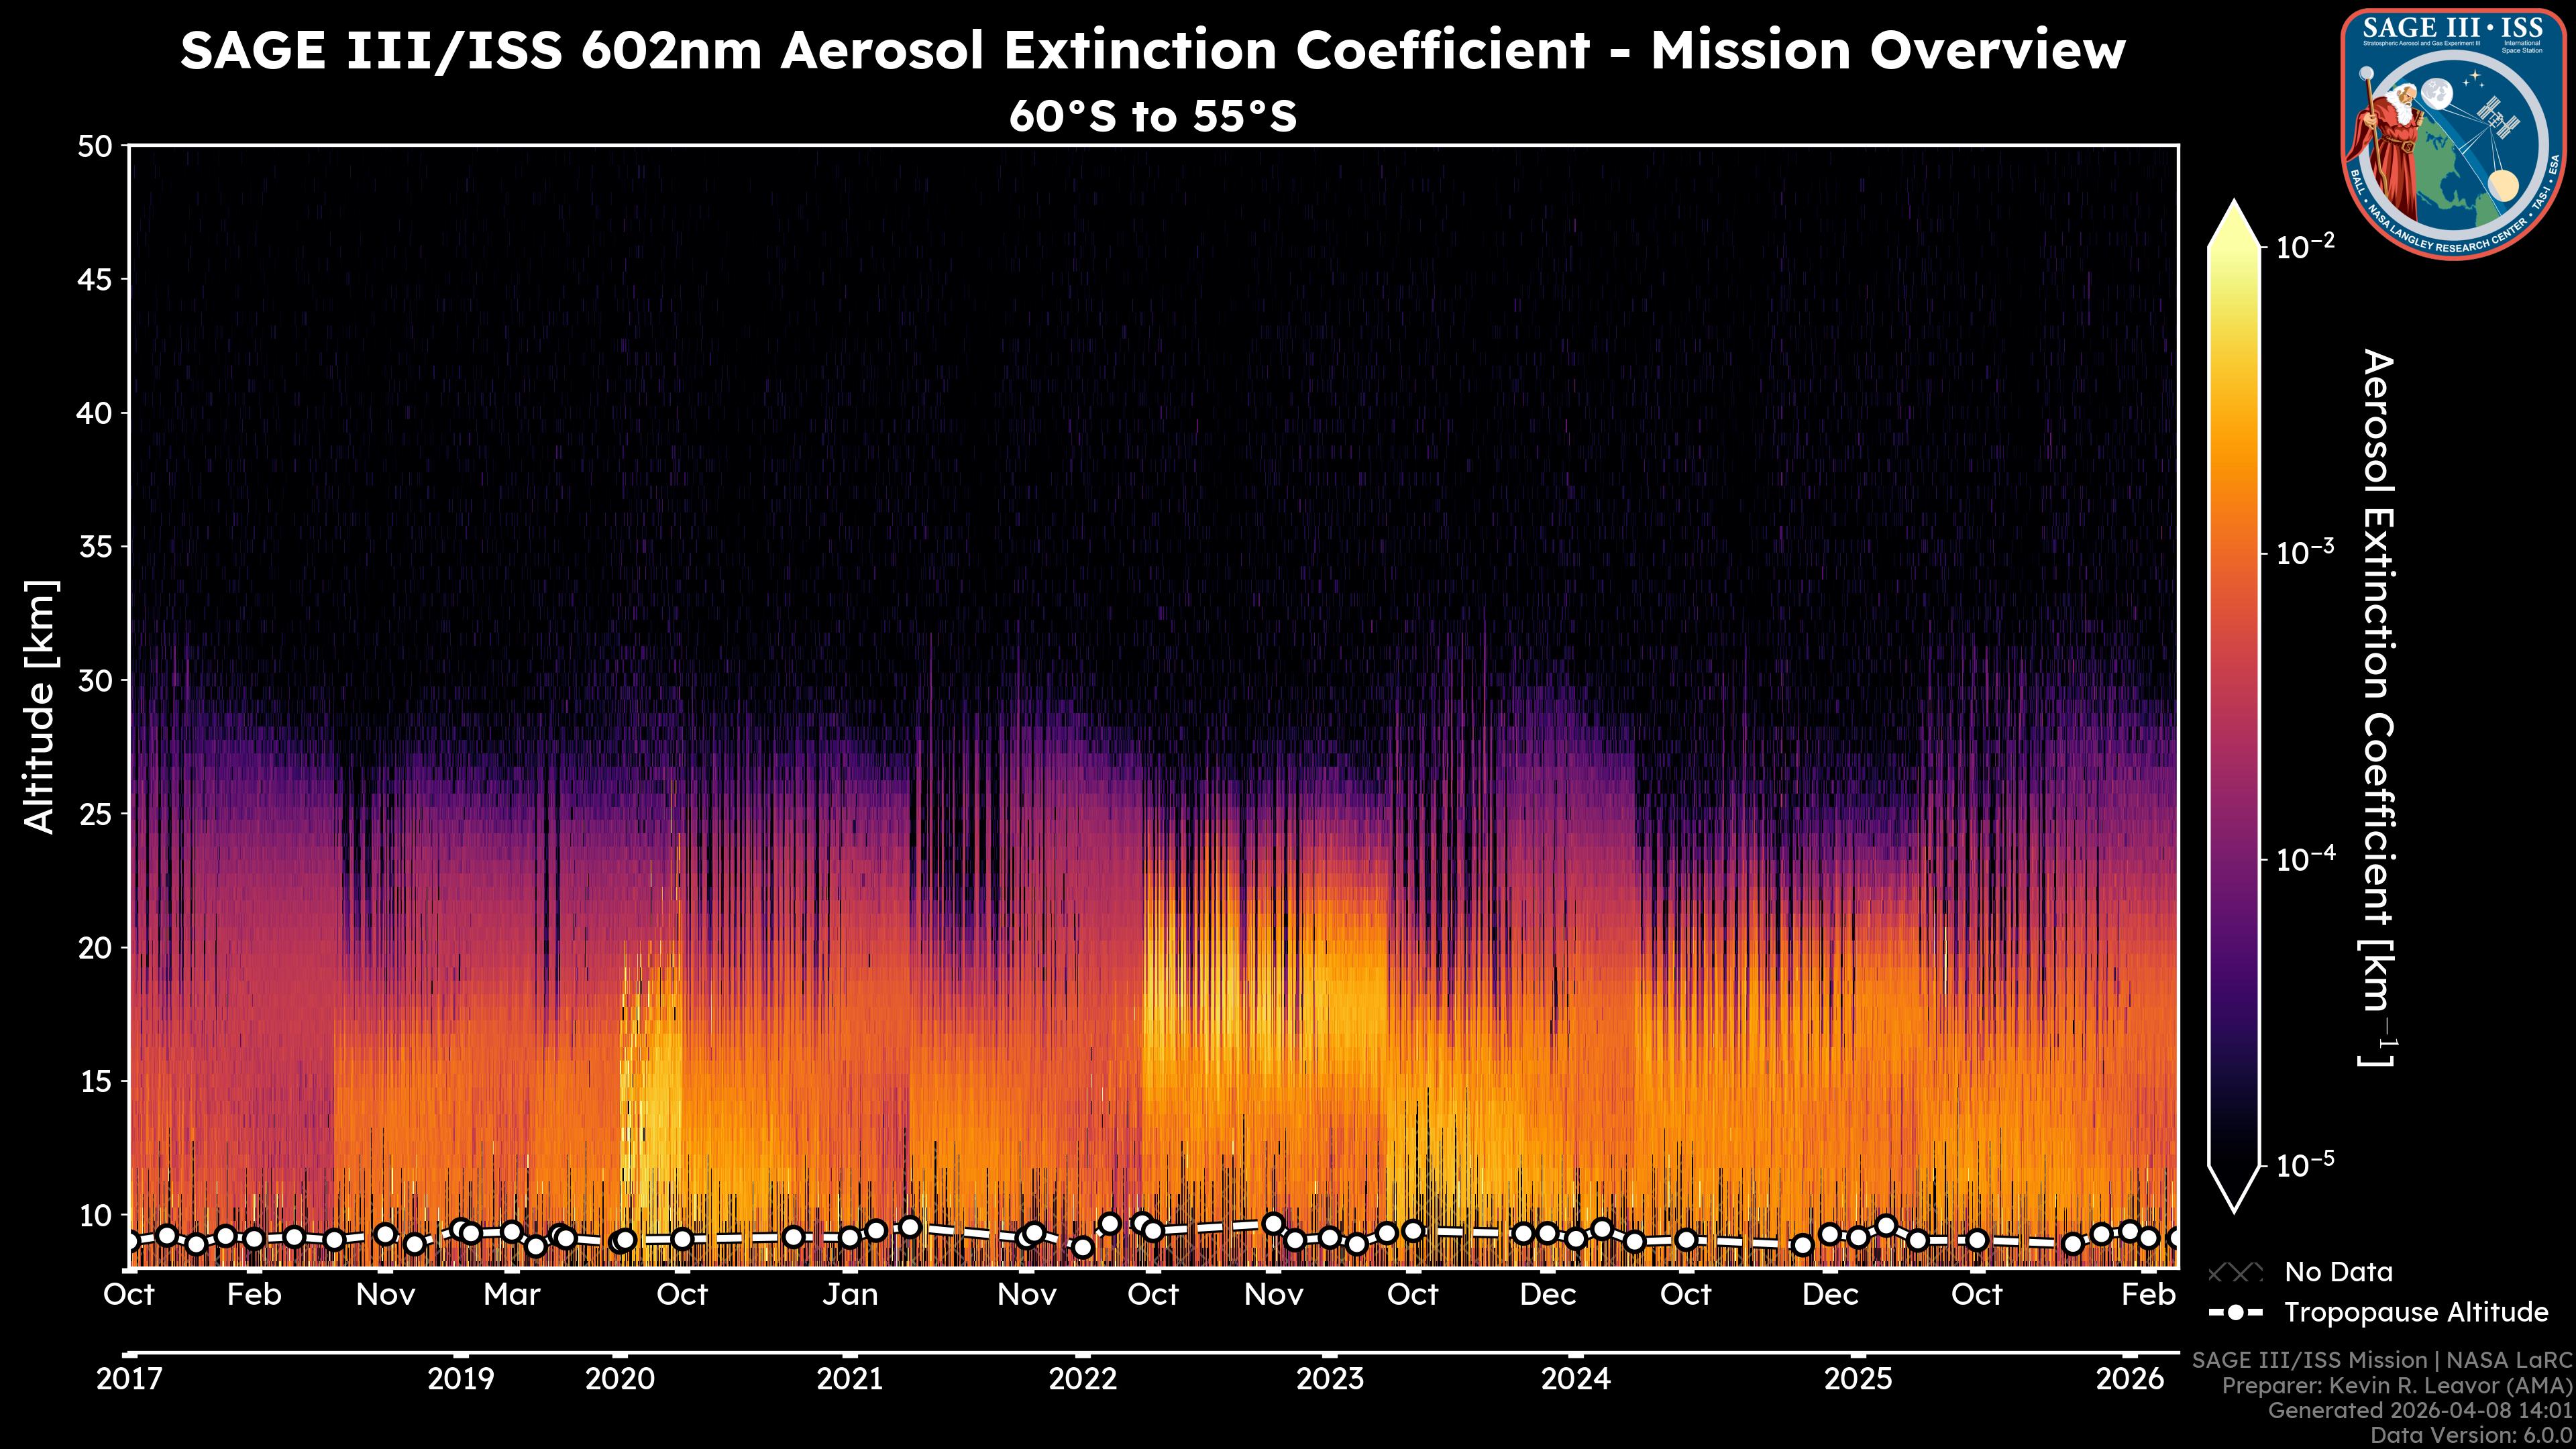Click the 10⁻⁴ colorbar tick label
The height and width of the screenshot is (1449, 2576).
(x=2305, y=859)
